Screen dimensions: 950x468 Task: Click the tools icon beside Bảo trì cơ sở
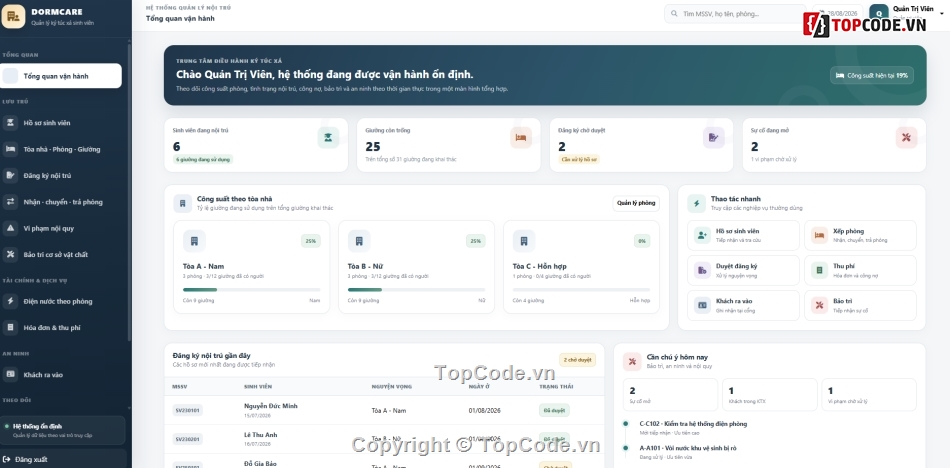(x=10, y=255)
